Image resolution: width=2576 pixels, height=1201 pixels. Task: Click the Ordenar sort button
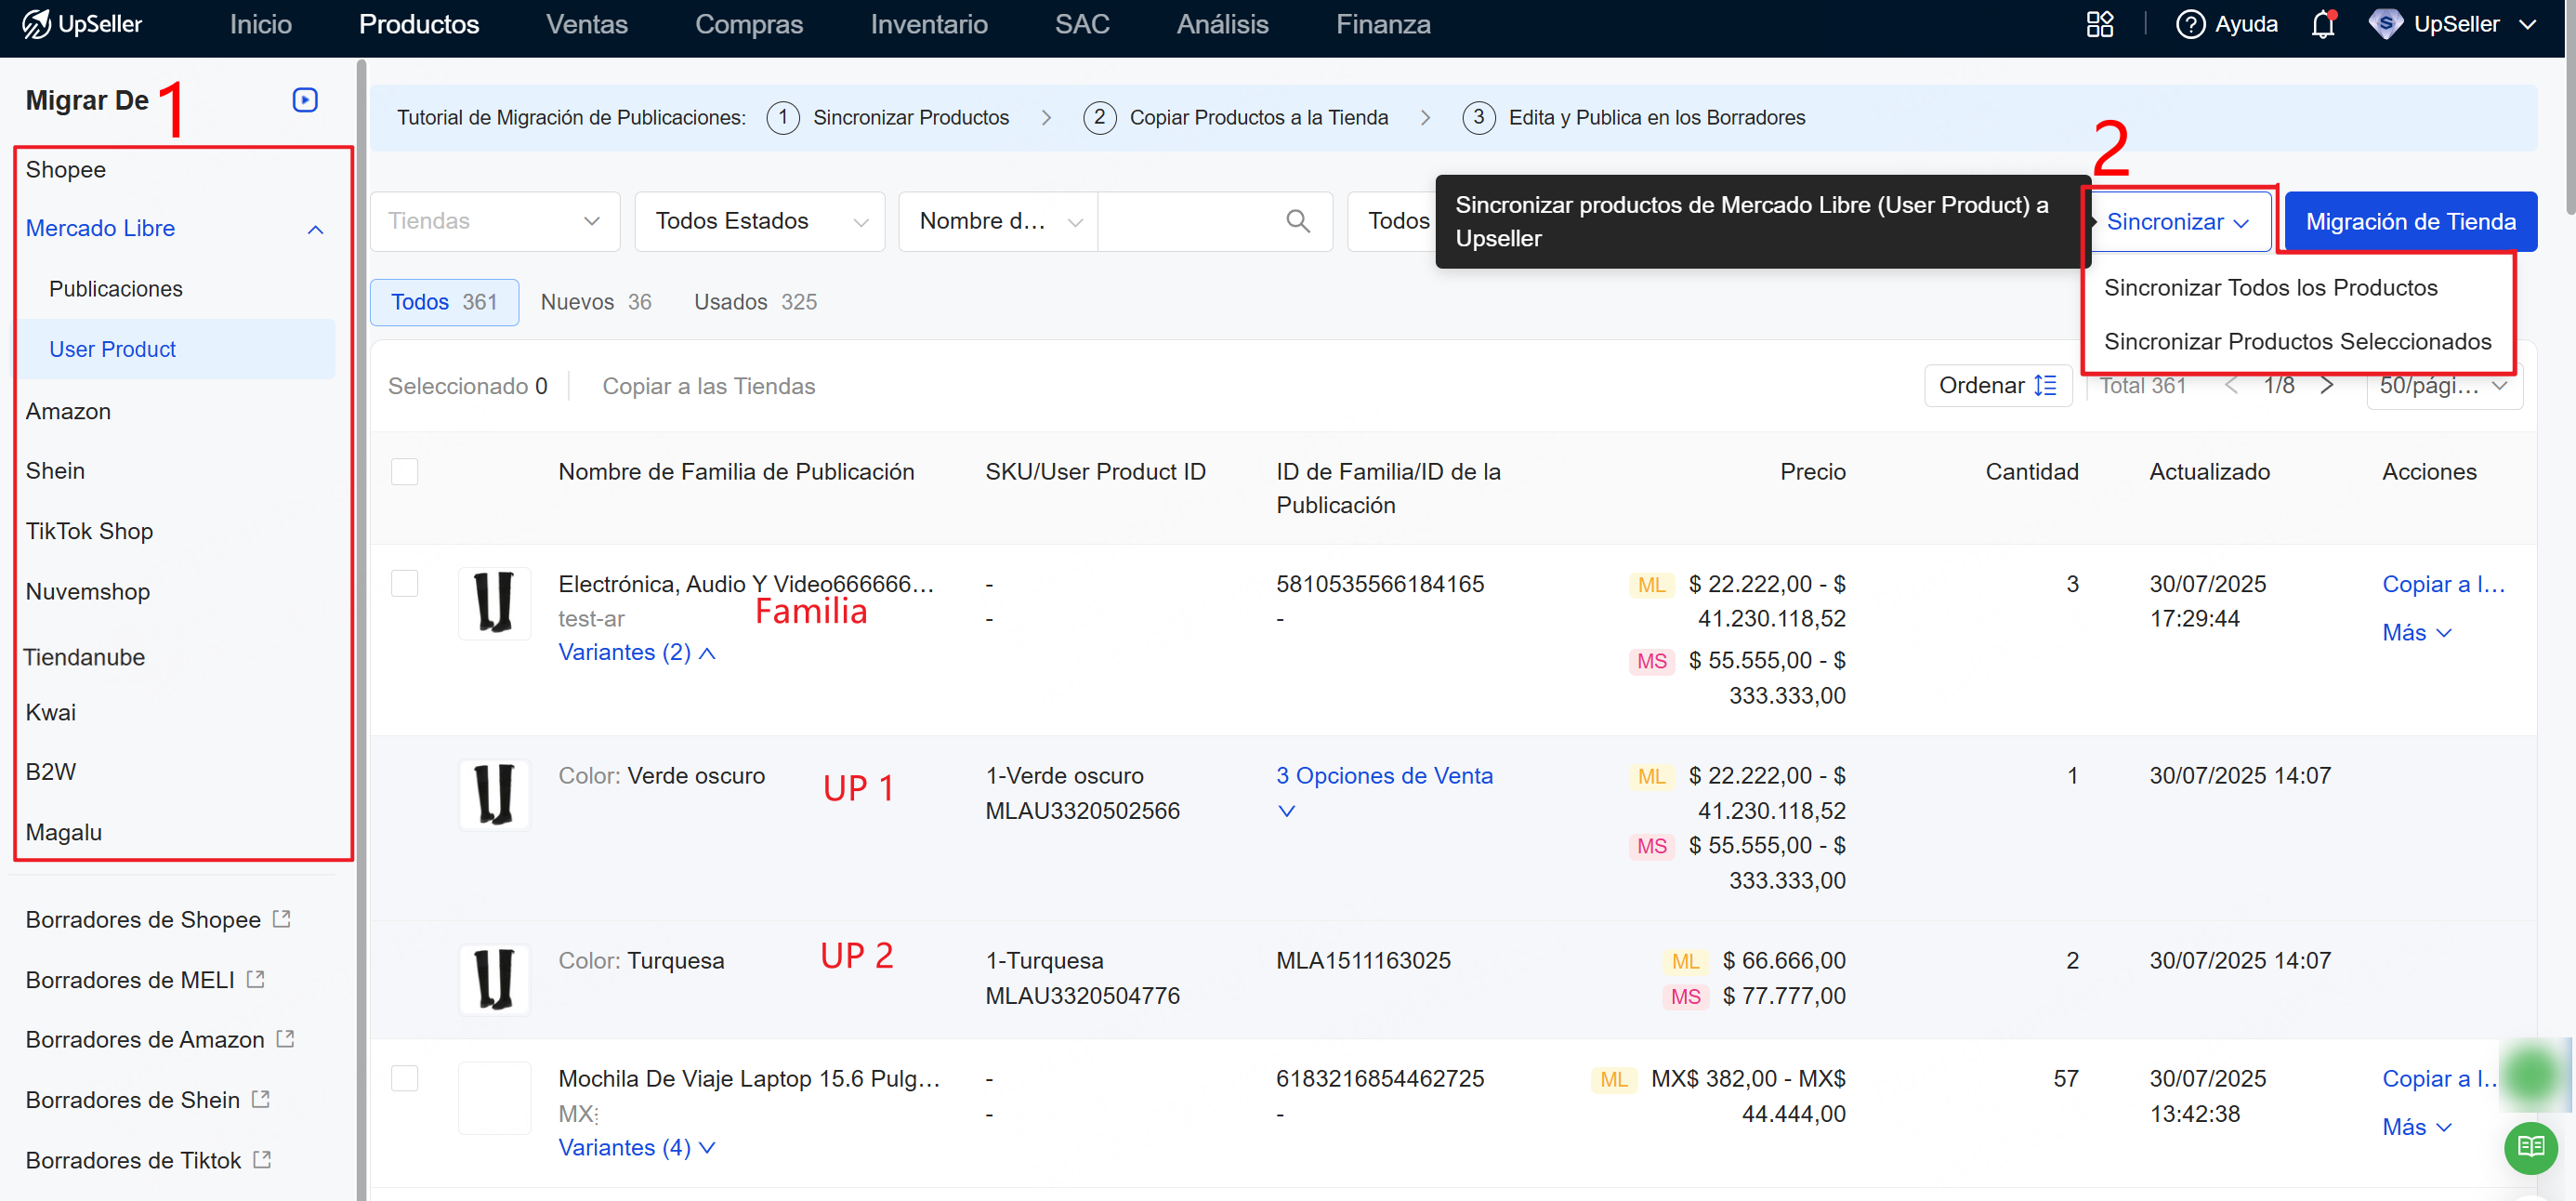click(x=1997, y=386)
